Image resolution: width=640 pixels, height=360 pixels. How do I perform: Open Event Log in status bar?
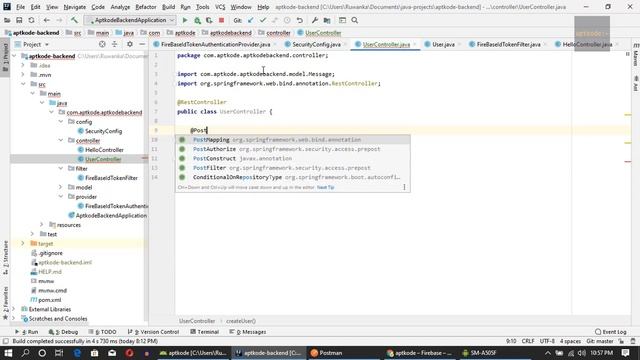611,332
